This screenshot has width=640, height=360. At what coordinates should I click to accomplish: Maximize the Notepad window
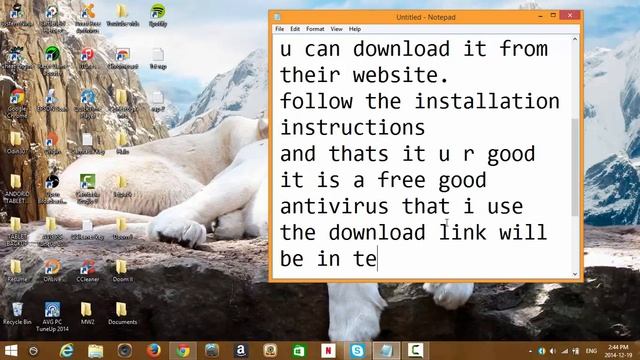[553, 16]
